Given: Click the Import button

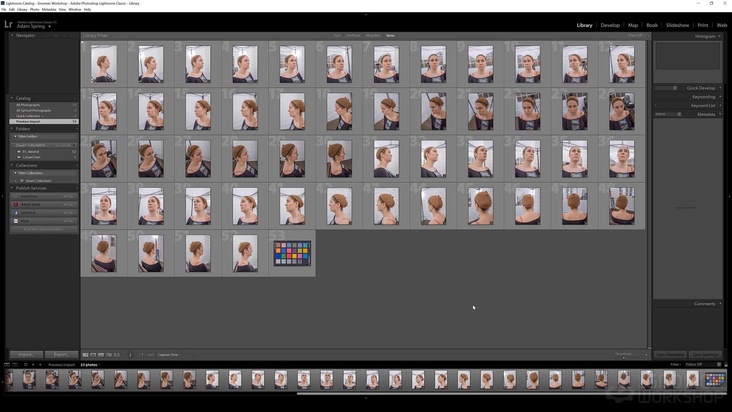Looking at the screenshot, I should [26, 355].
